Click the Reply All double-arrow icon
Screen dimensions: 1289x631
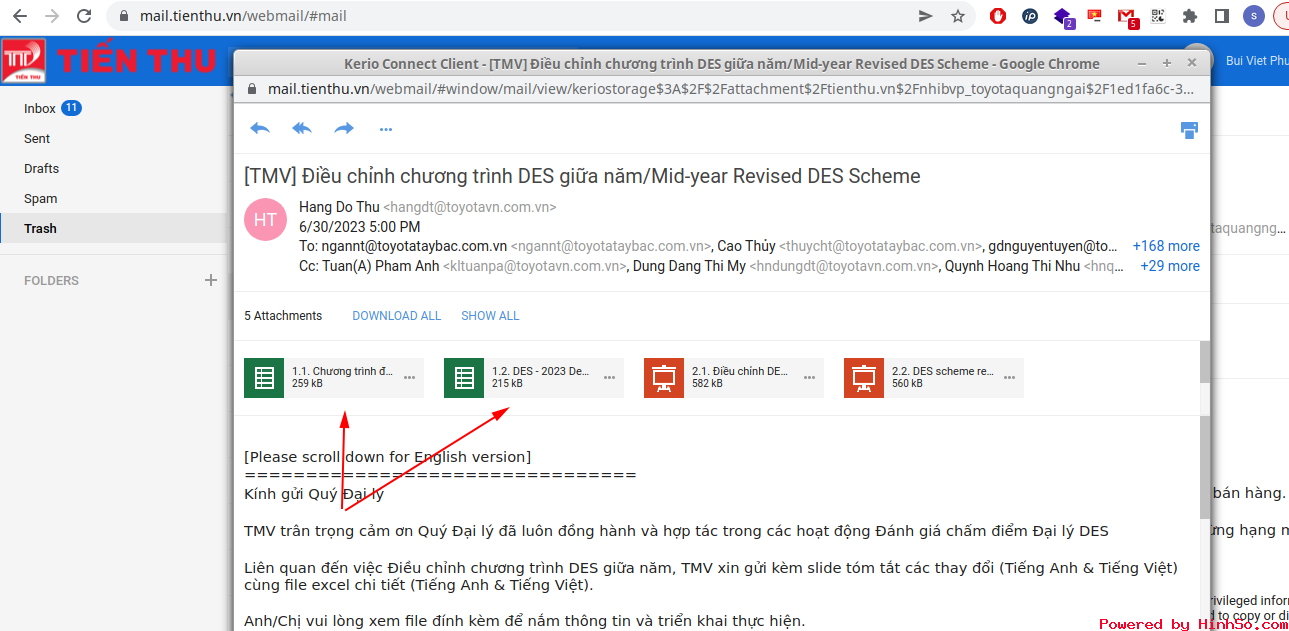302,129
